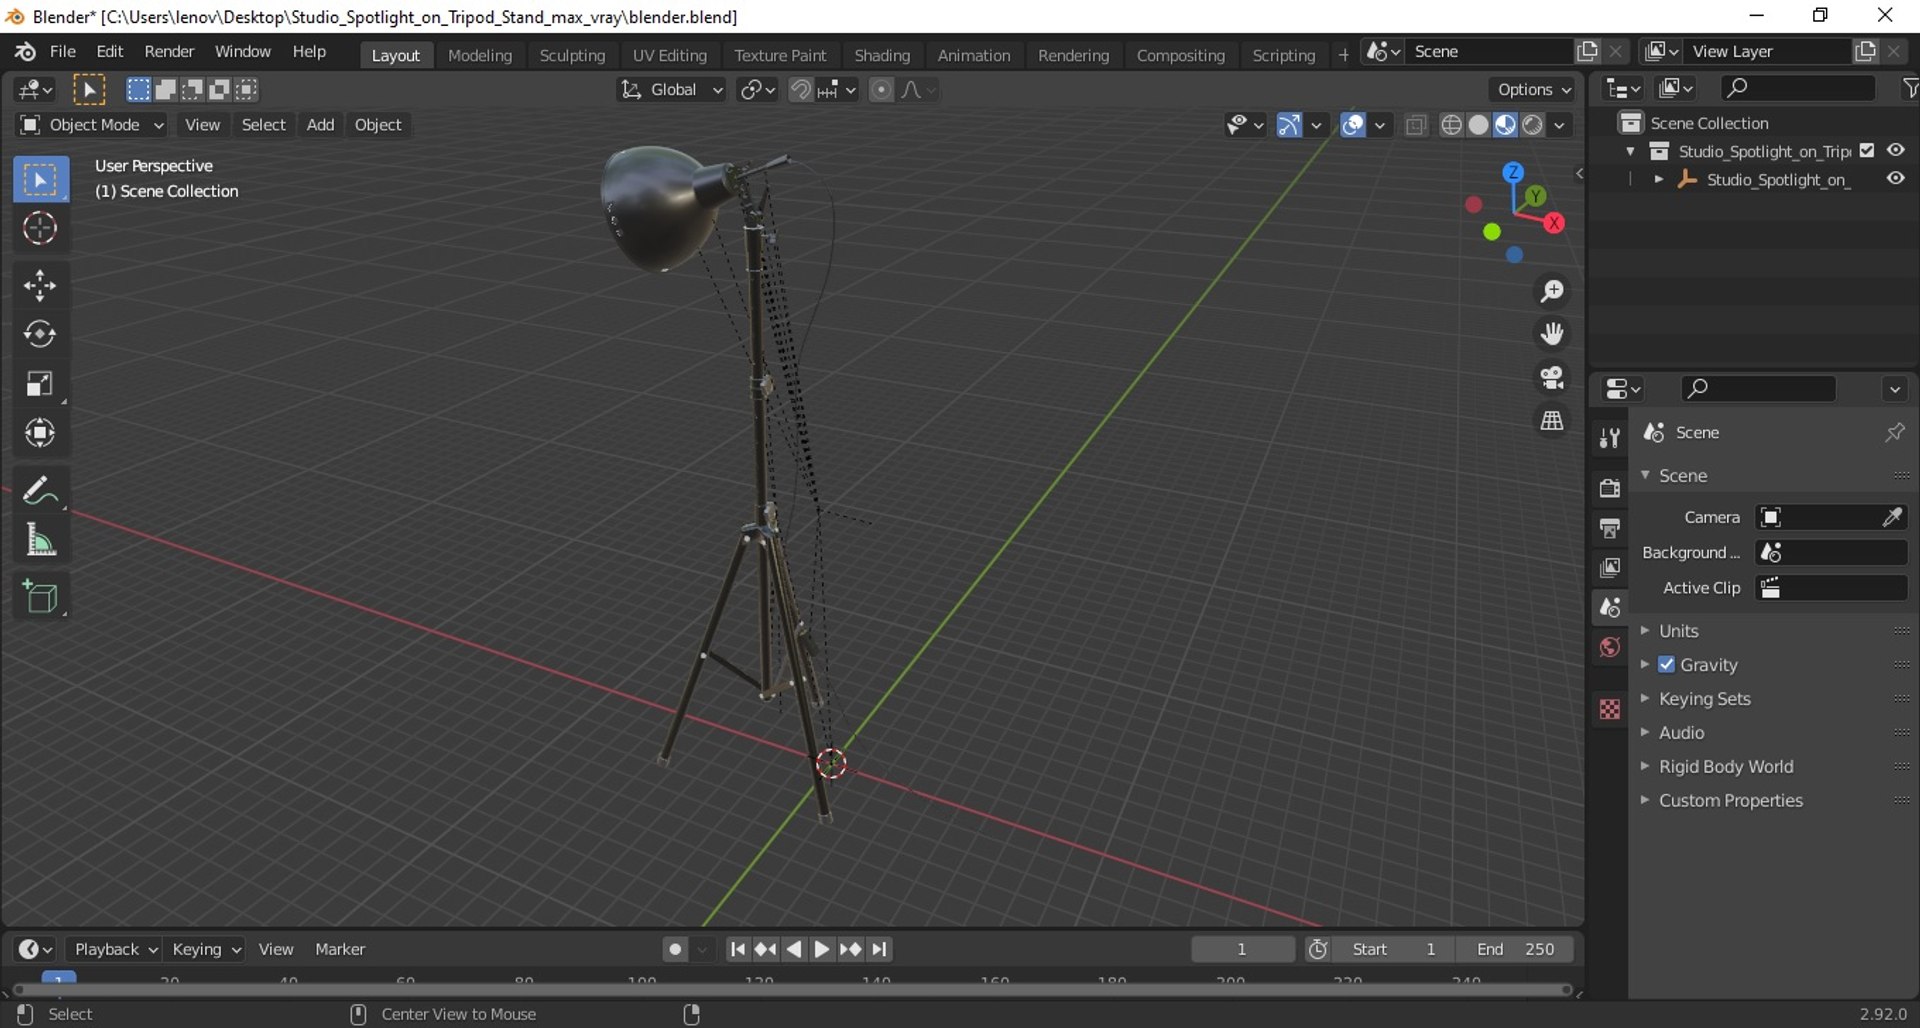Click the End frame field

(x=1515, y=949)
